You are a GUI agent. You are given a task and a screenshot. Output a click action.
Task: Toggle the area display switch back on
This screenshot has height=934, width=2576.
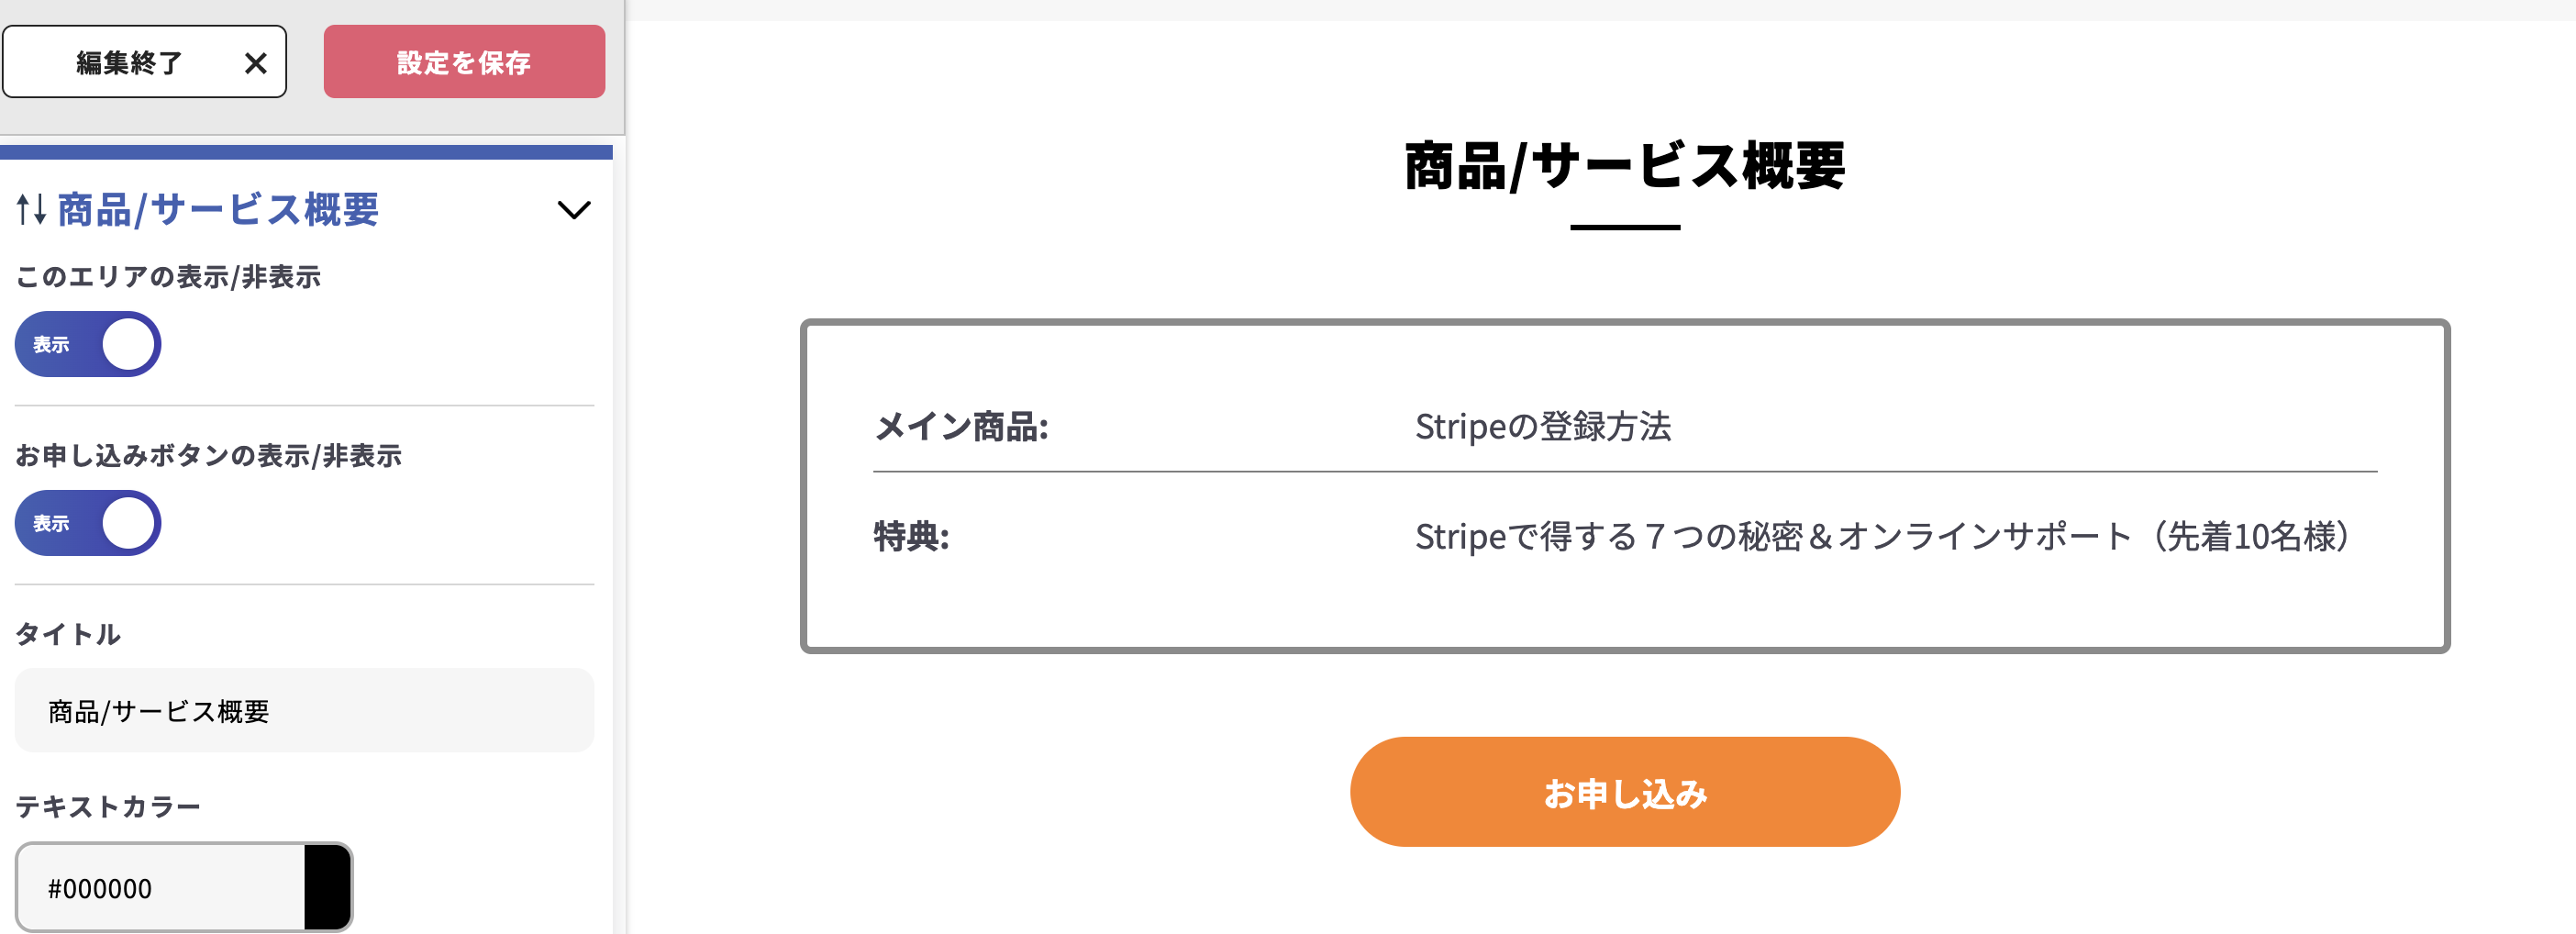[87, 344]
